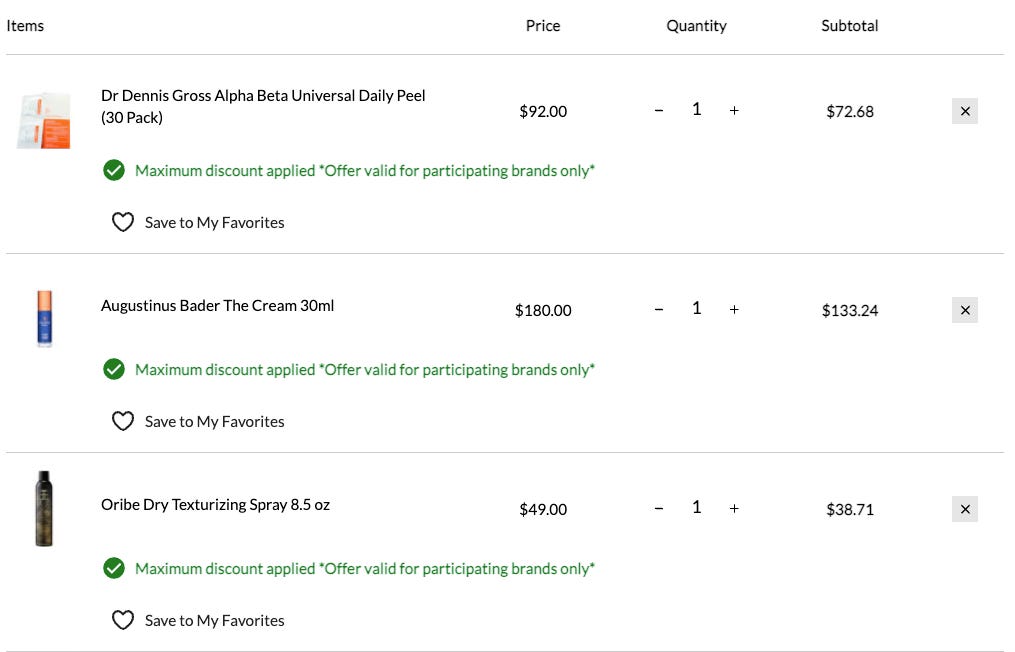Click green checkmark icon beside Oribe discount message

pyautogui.click(x=114, y=568)
